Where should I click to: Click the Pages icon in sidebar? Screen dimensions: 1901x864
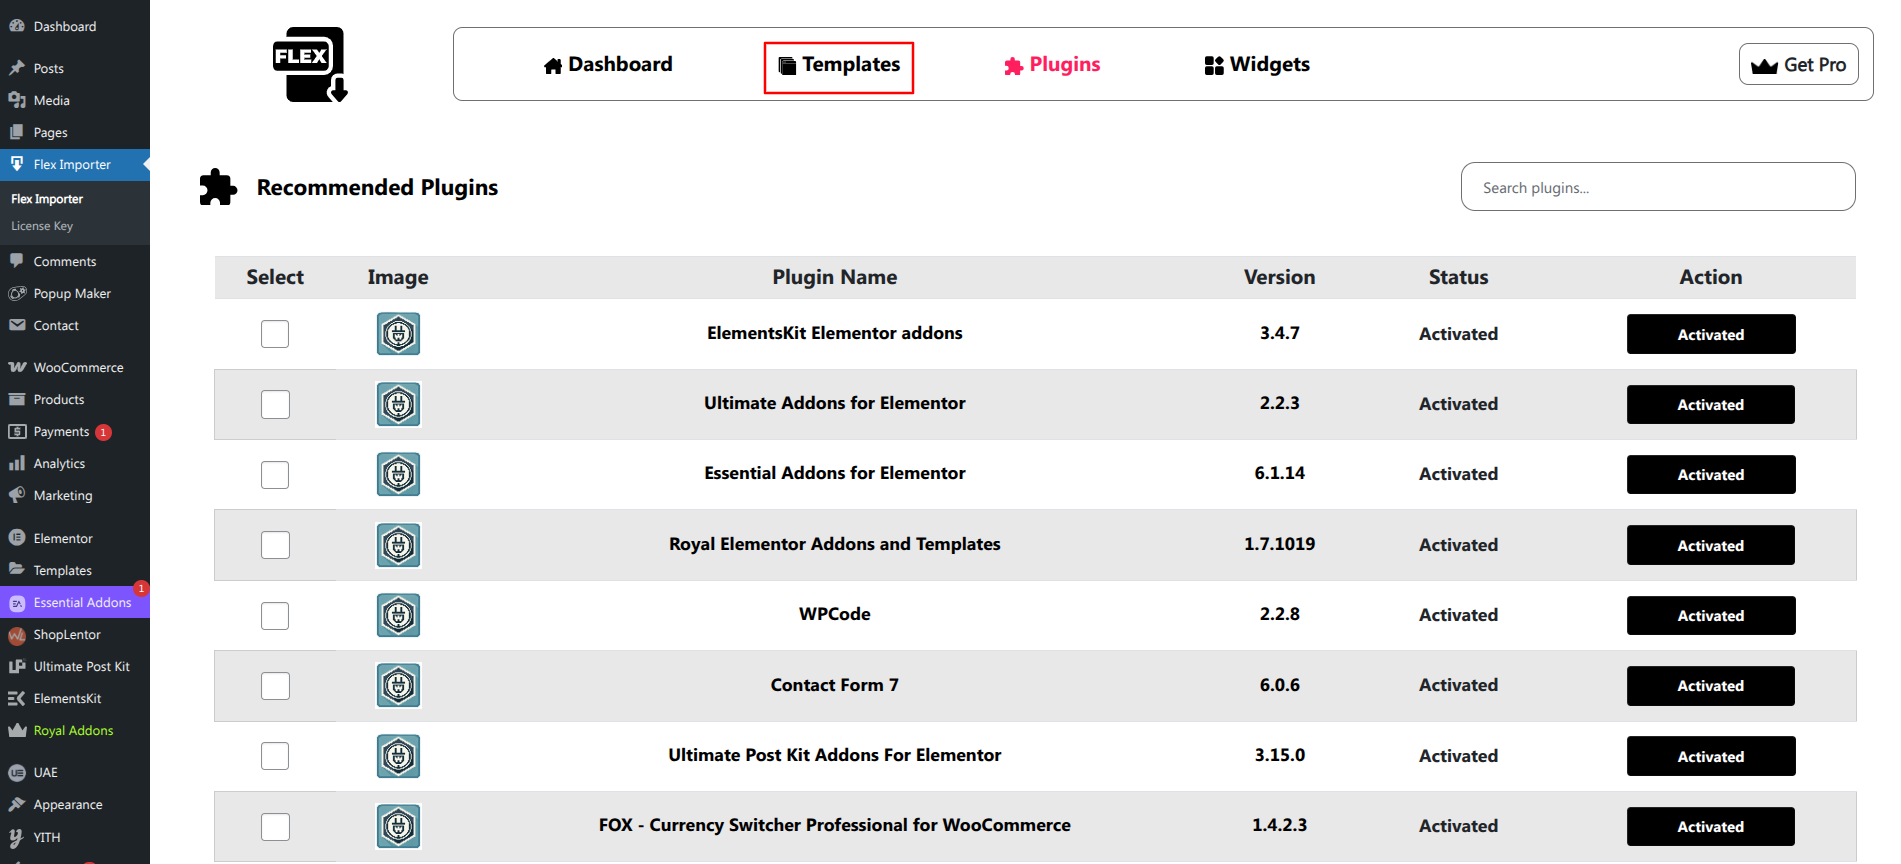[17, 132]
